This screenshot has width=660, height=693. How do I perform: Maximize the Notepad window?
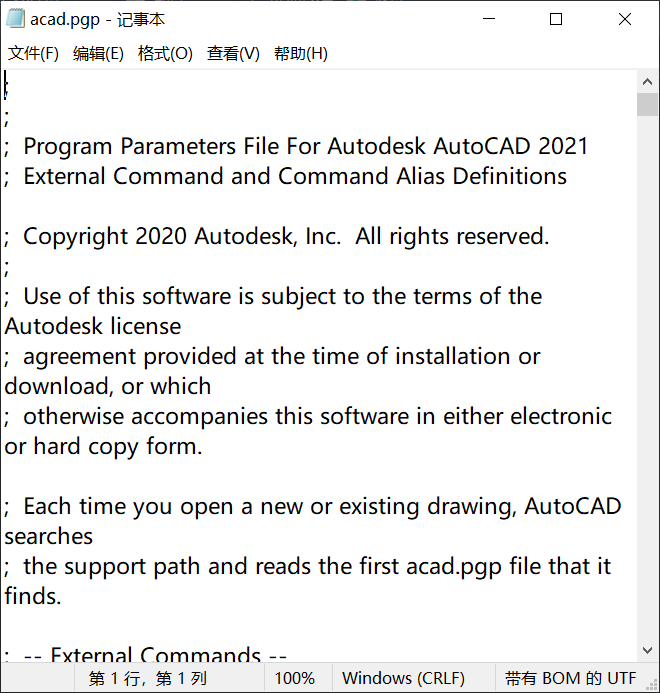point(556,19)
